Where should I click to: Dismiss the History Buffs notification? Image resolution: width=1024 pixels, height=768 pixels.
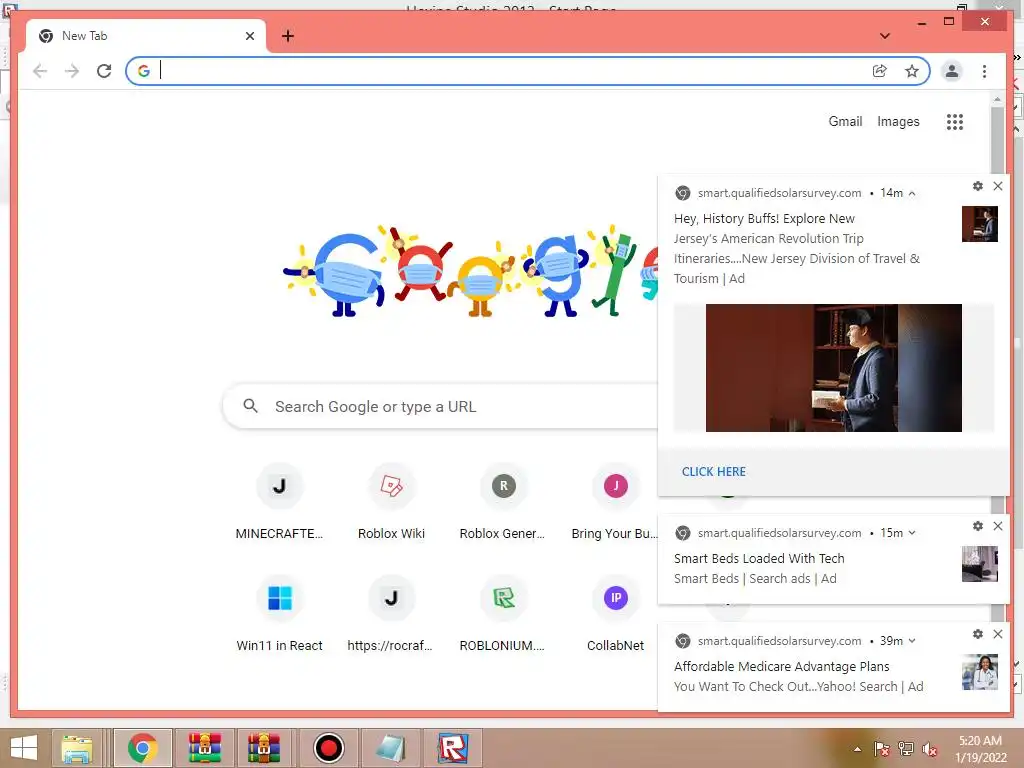pyautogui.click(x=998, y=186)
